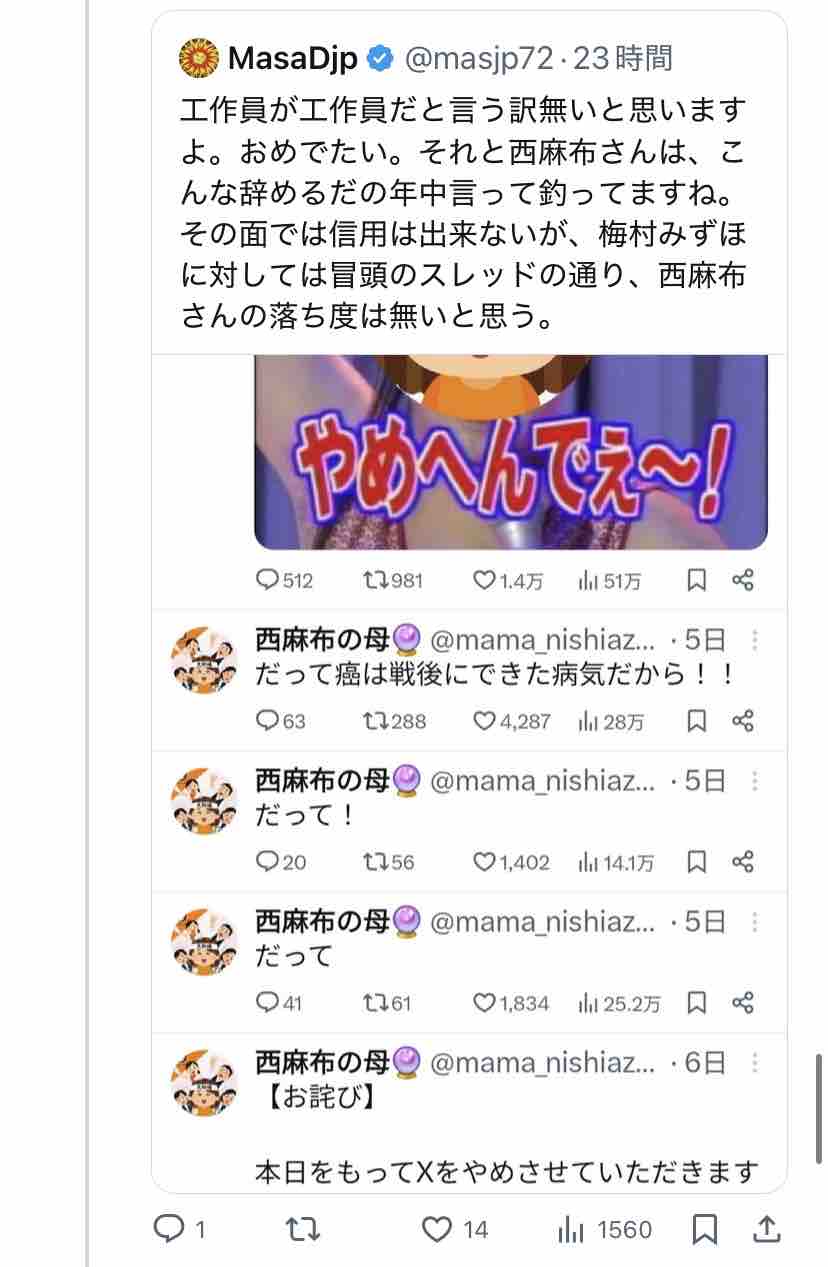Reply to the post with 512 comments
The height and width of the screenshot is (1267, 828).
coord(285,580)
